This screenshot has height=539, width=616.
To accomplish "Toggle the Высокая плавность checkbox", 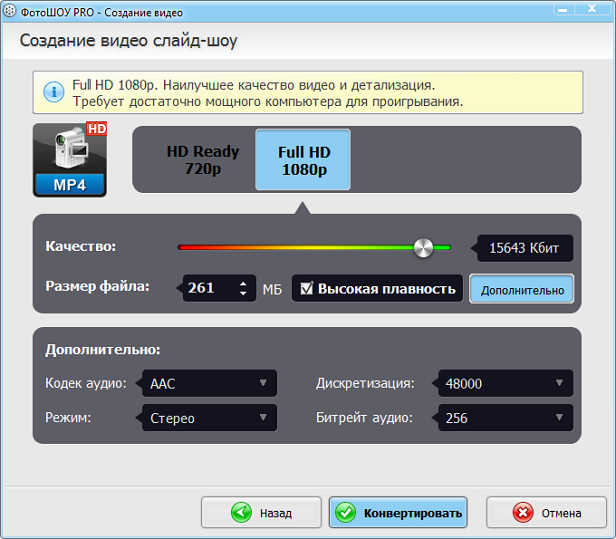I will 307,288.
